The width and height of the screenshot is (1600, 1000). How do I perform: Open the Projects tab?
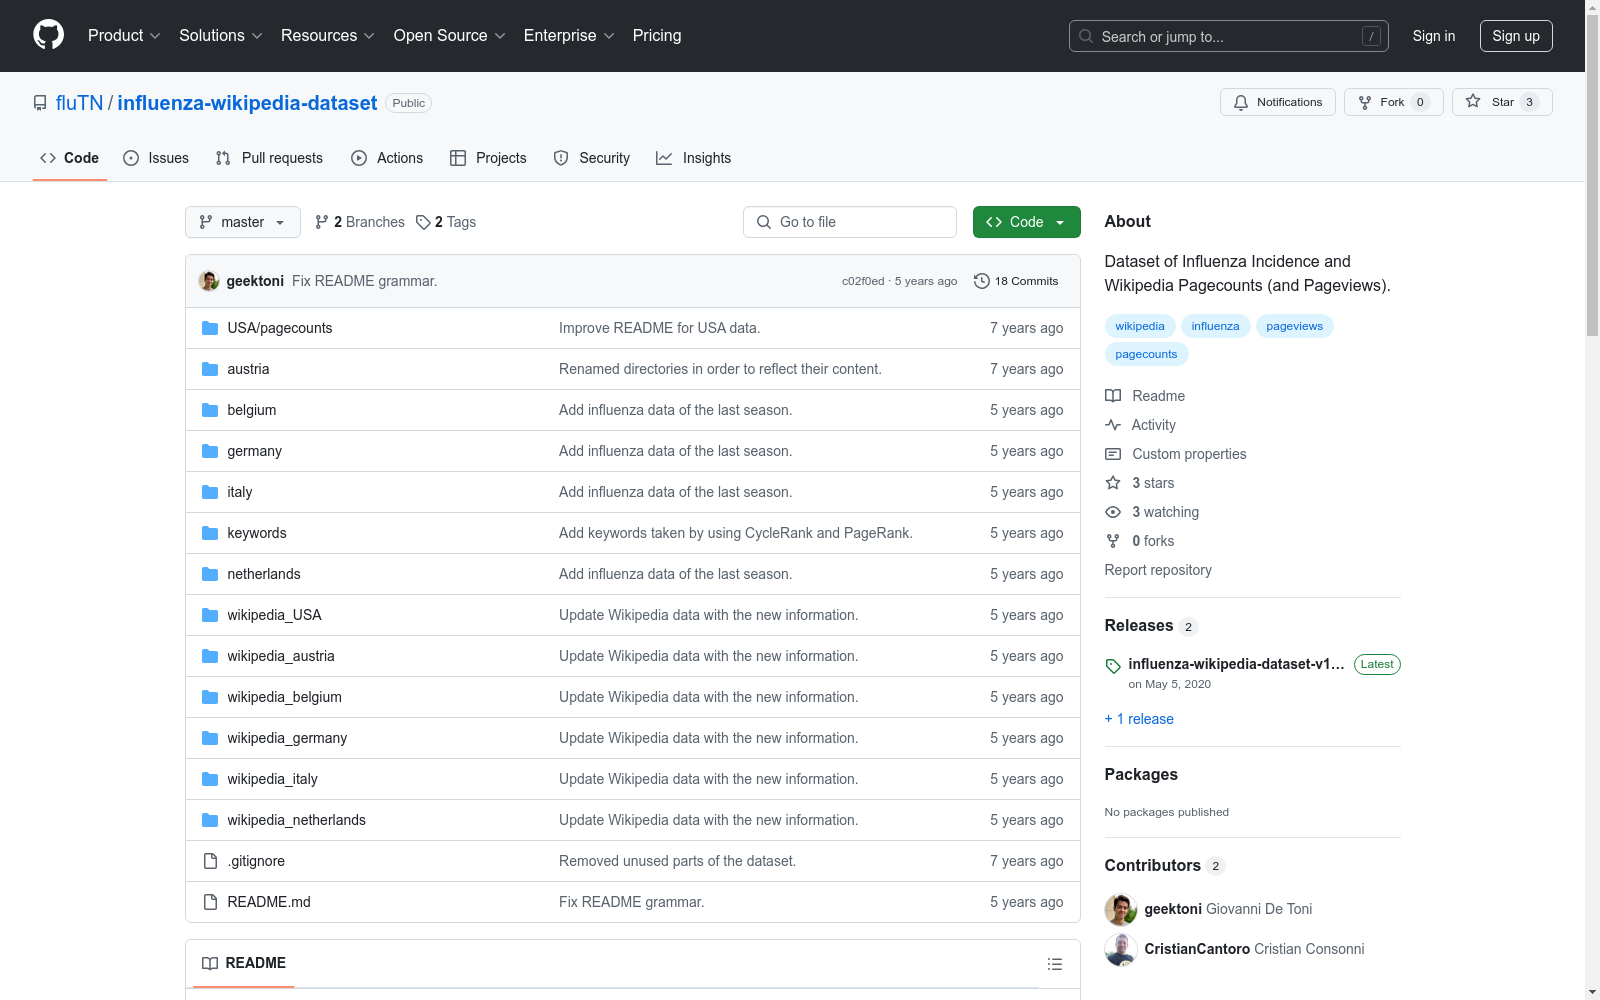point(488,158)
